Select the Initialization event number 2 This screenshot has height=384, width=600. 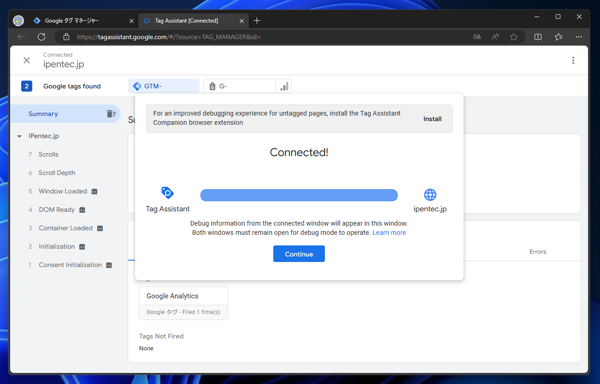[57, 246]
